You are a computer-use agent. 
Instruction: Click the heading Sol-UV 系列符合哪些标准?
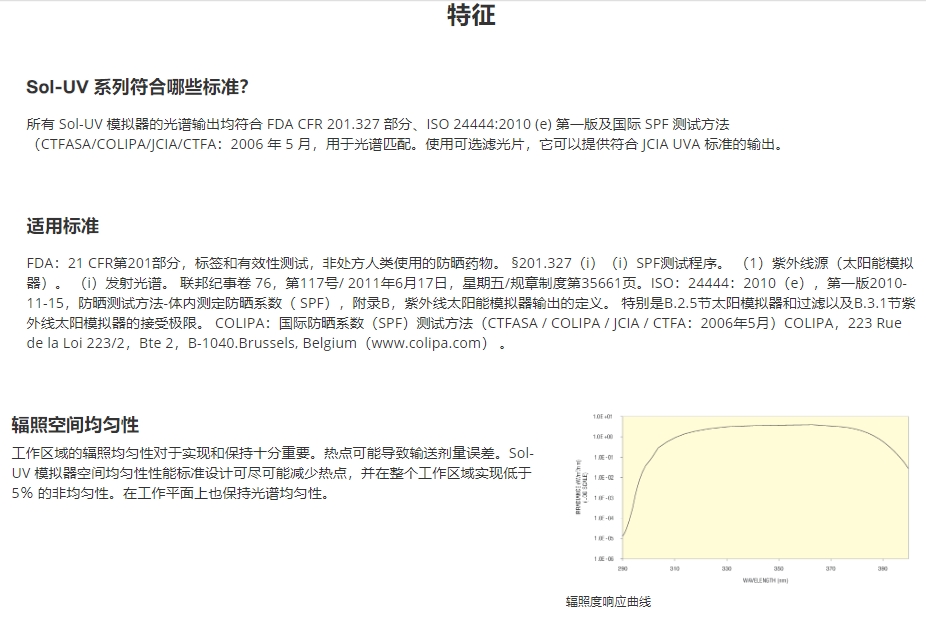point(137,87)
